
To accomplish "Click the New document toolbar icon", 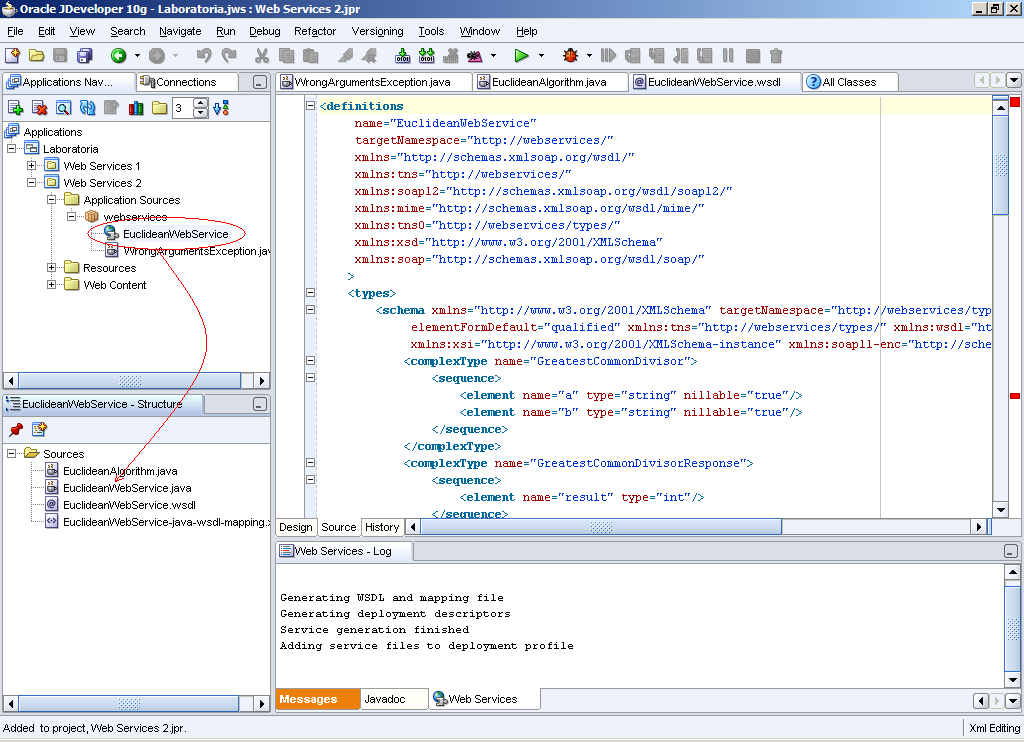I will coord(12,56).
